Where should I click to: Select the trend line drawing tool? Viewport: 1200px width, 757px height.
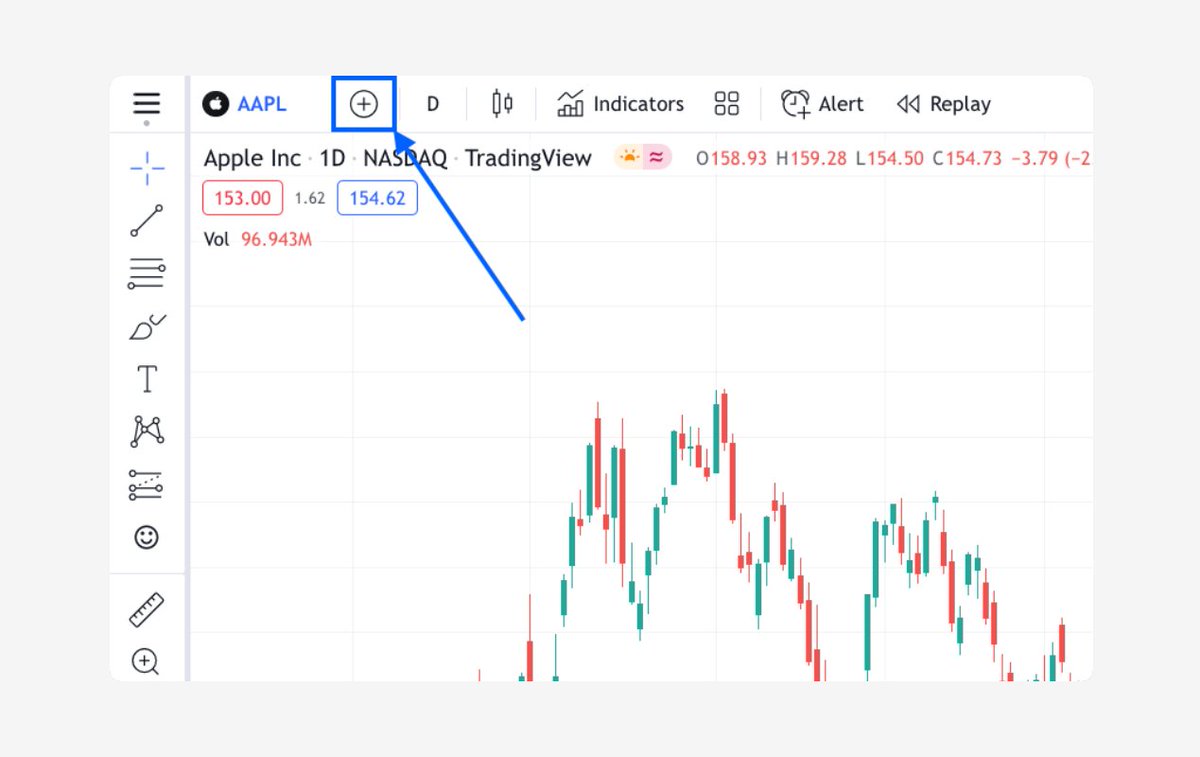click(147, 221)
